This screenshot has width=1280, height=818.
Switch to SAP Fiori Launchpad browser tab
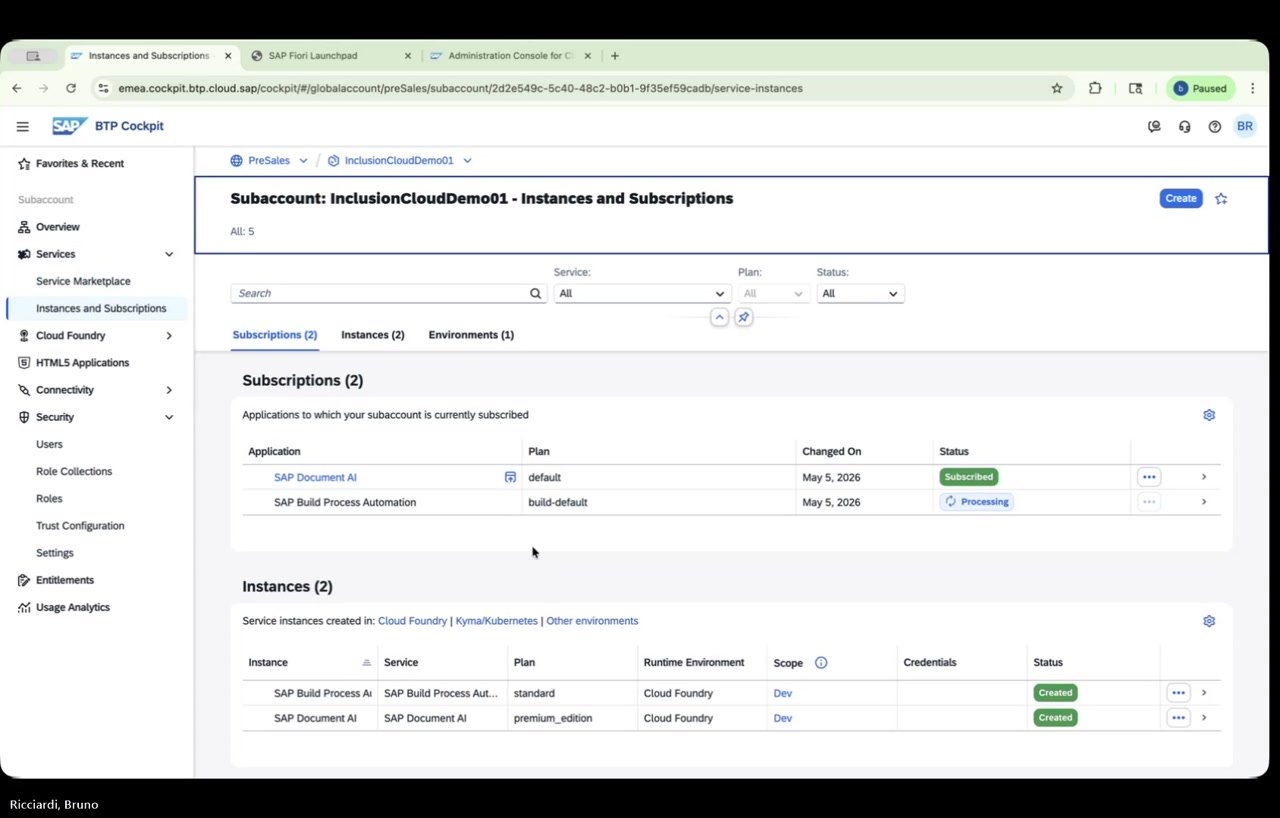pos(330,56)
